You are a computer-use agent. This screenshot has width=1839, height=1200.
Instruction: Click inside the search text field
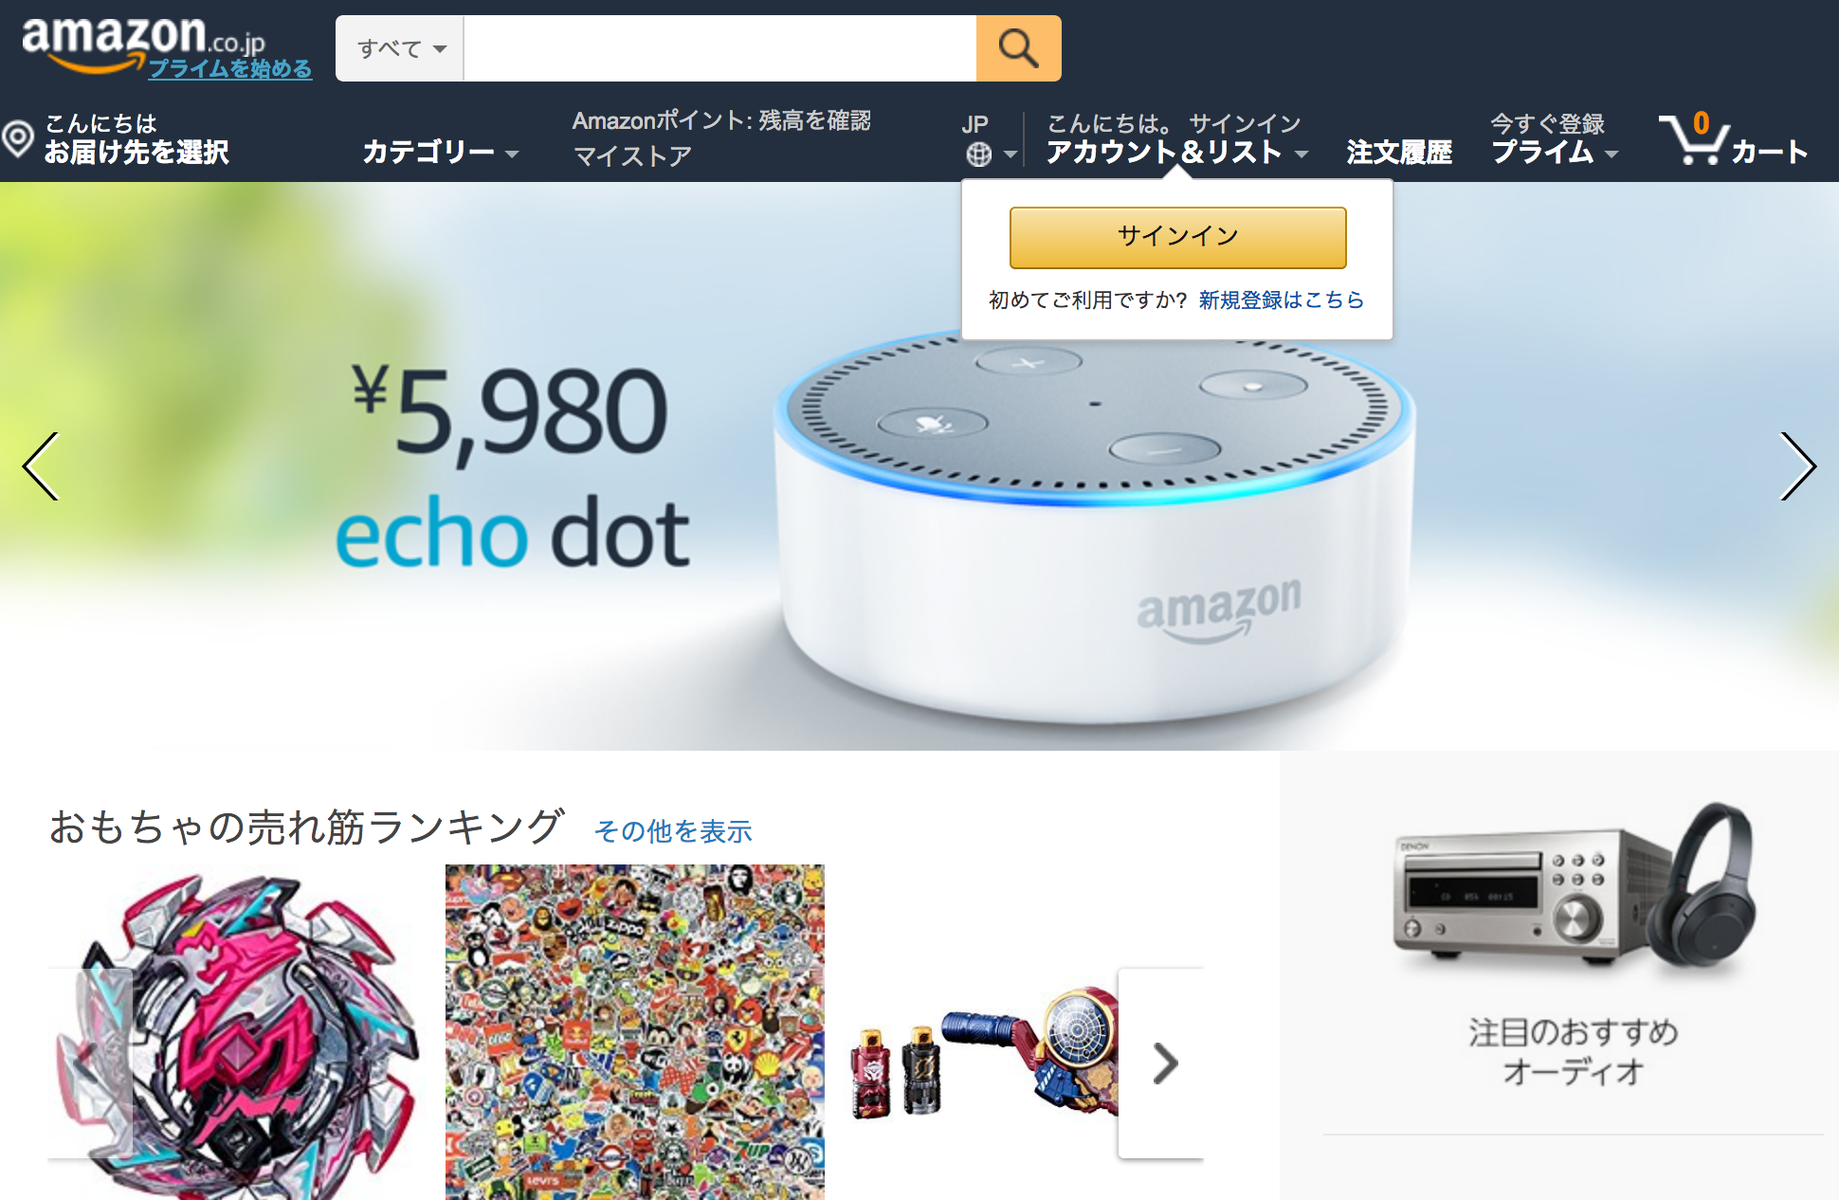tap(720, 48)
